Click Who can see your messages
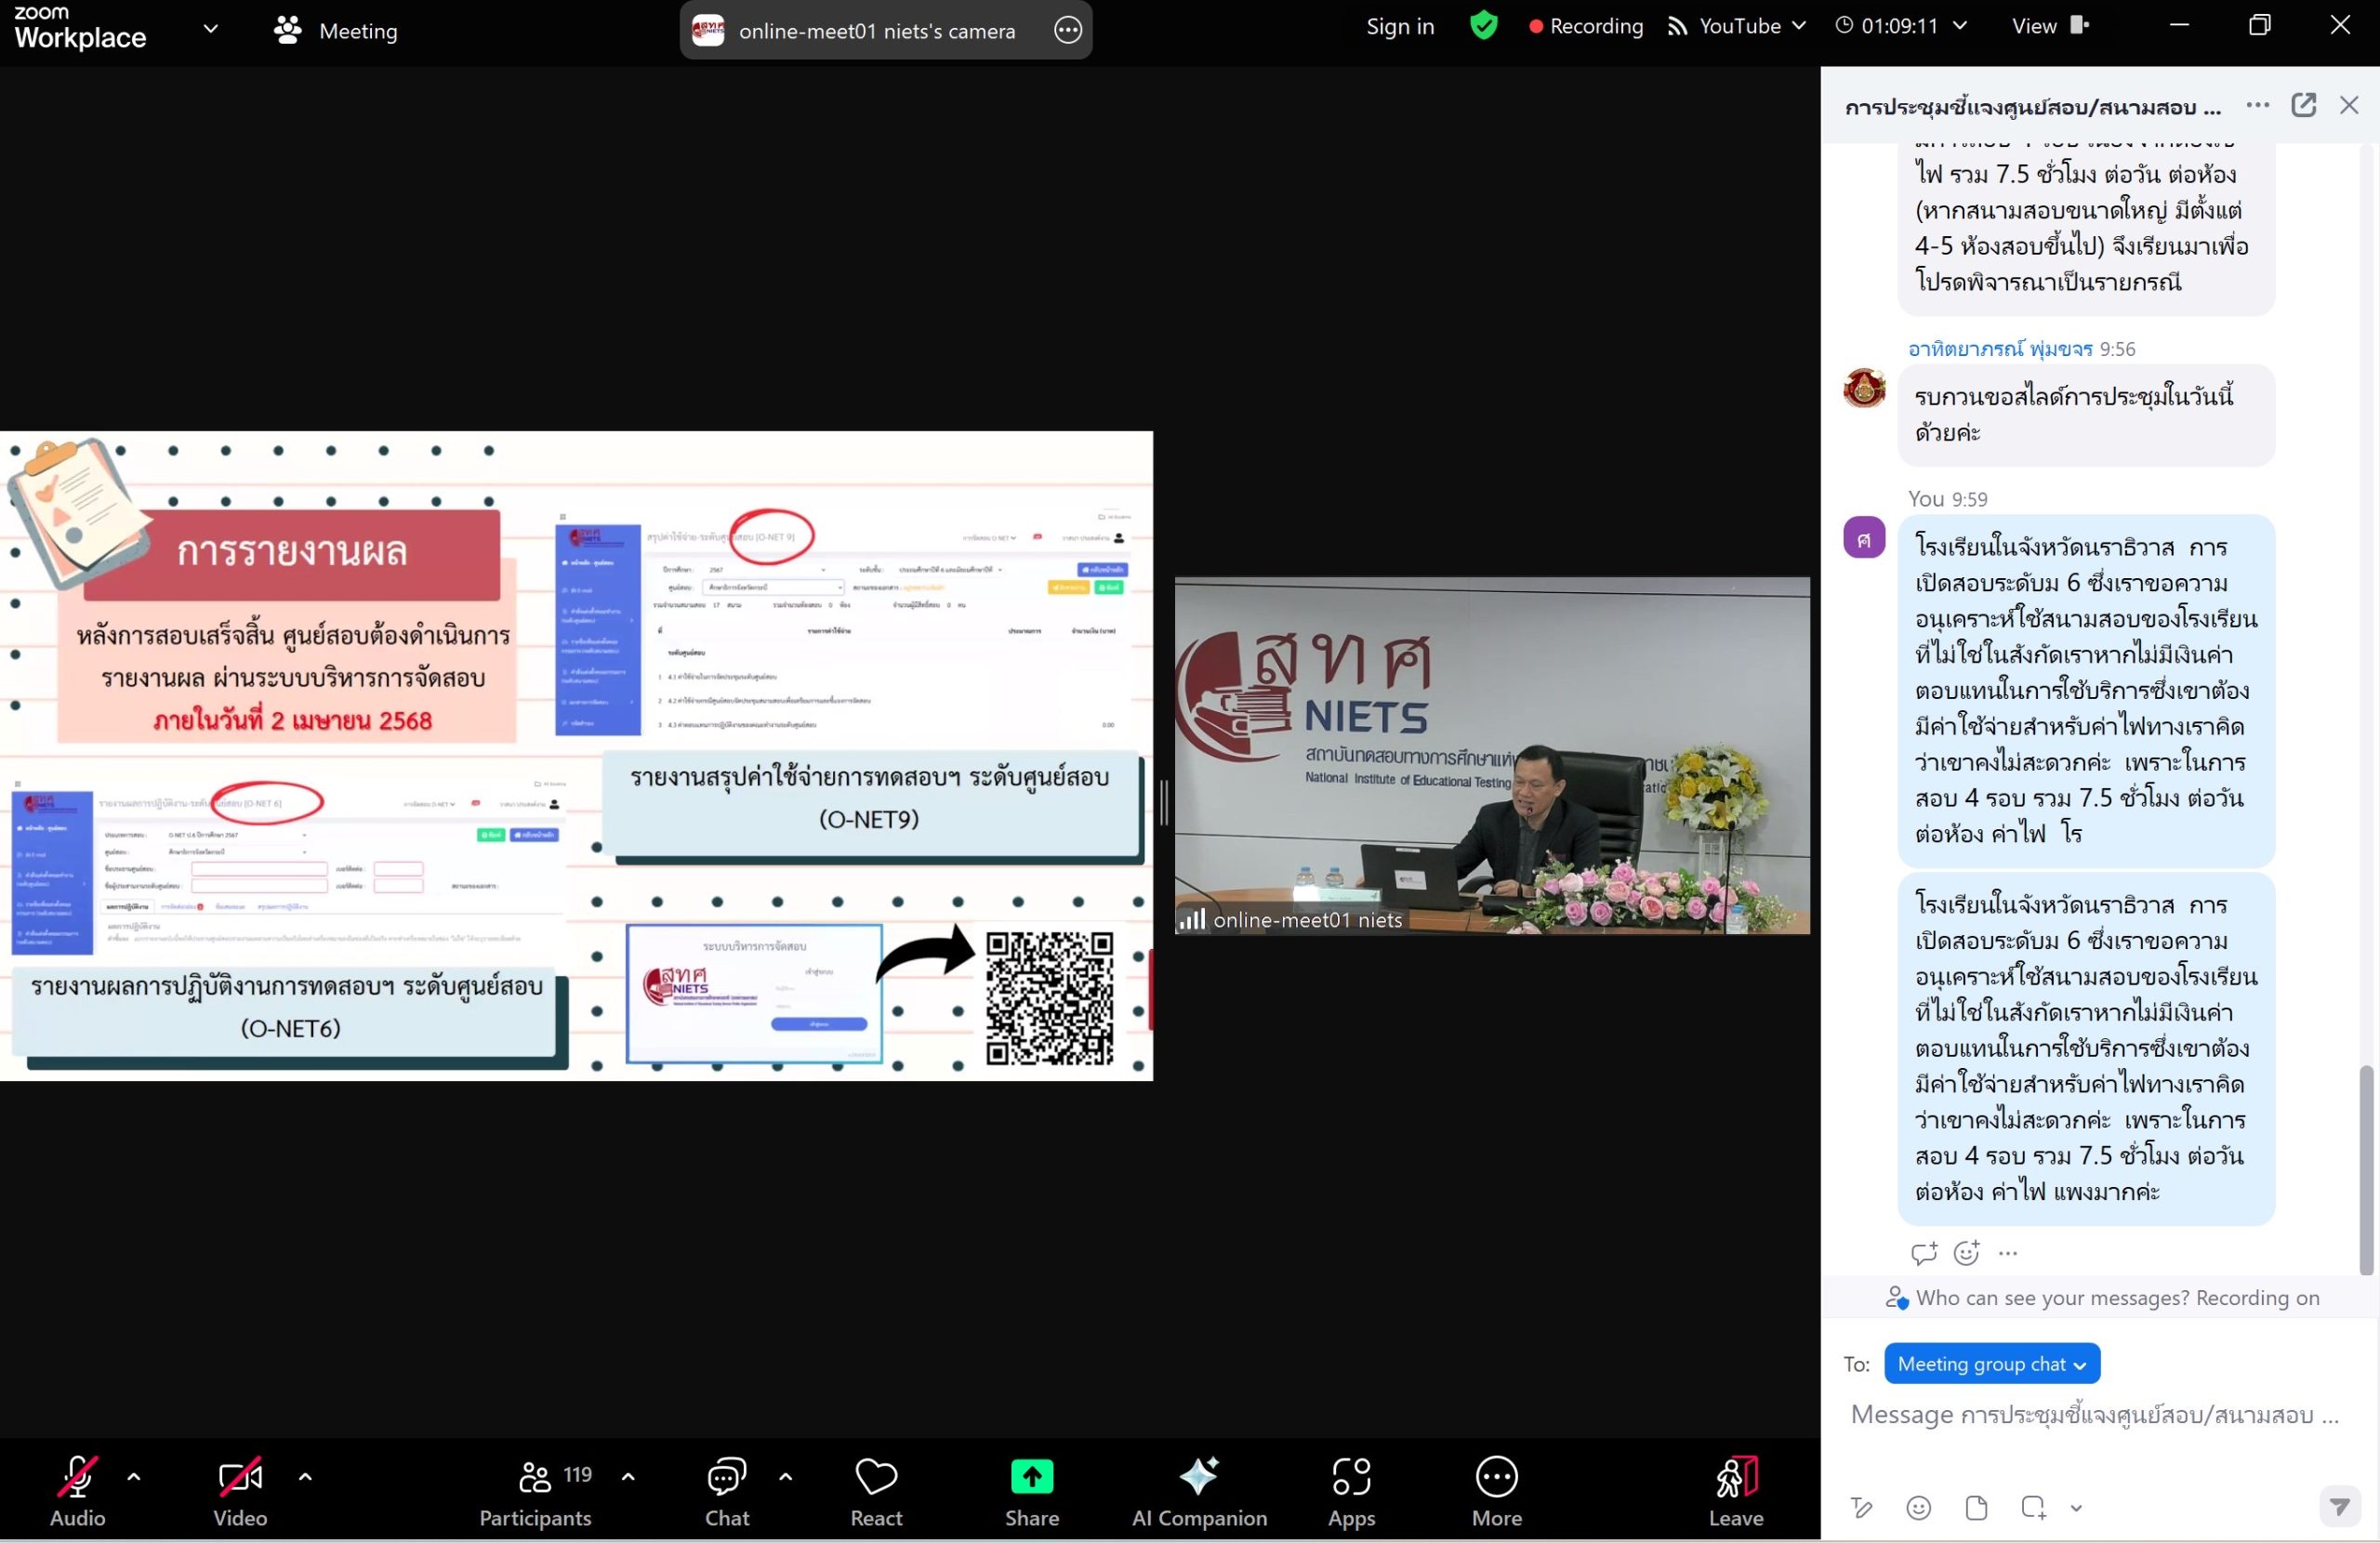The width and height of the screenshot is (2380, 1543). point(2102,1298)
